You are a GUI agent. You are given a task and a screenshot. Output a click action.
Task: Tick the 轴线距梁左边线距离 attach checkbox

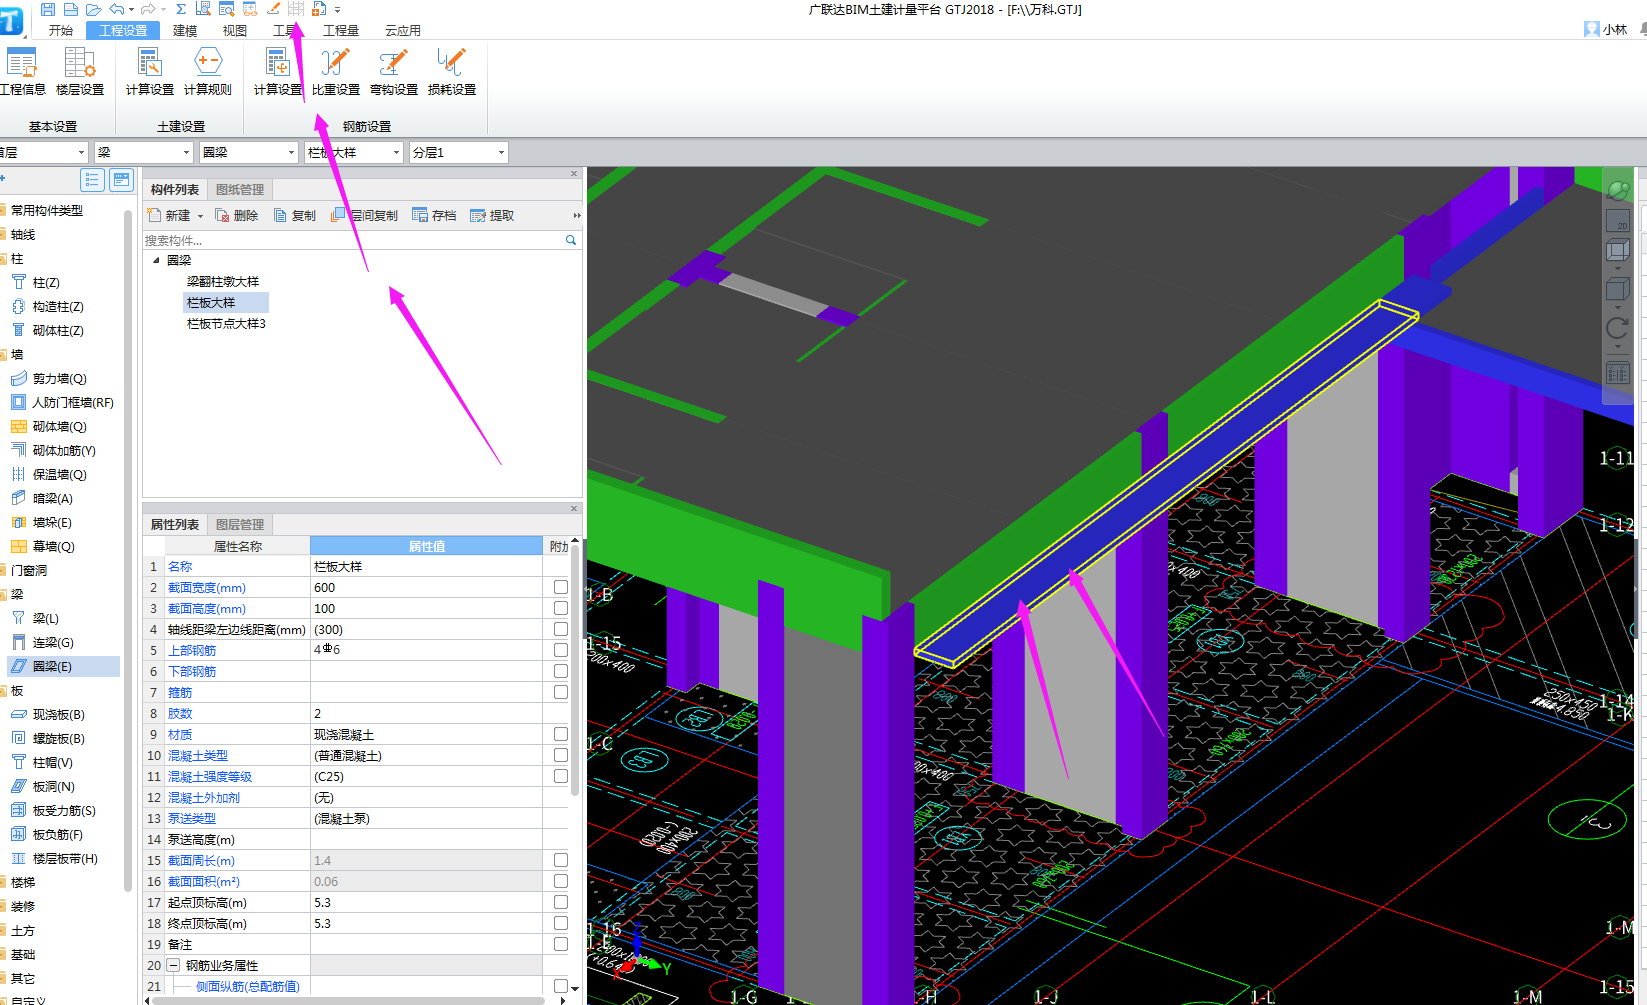561,629
